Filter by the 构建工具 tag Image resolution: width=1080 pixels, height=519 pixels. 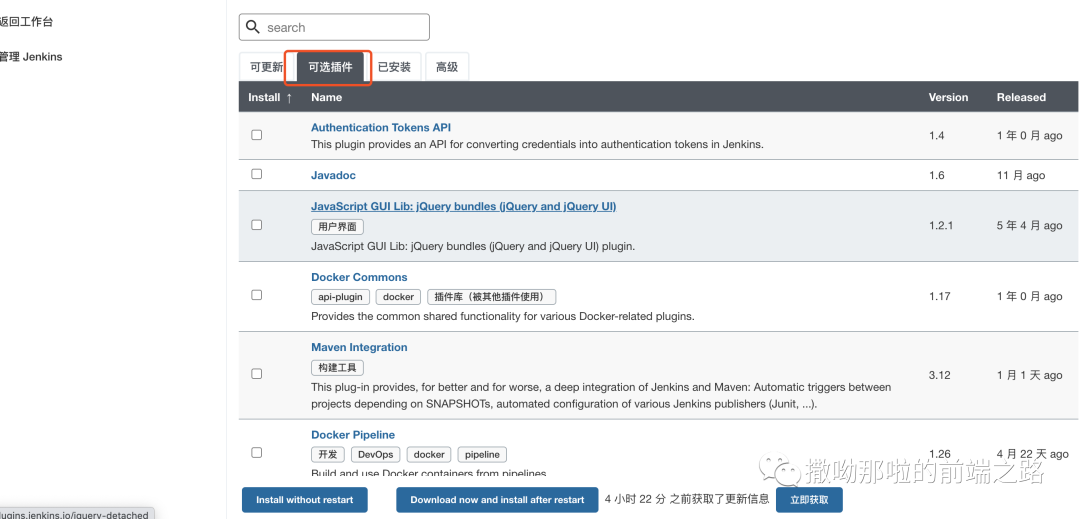pyautogui.click(x=338, y=368)
